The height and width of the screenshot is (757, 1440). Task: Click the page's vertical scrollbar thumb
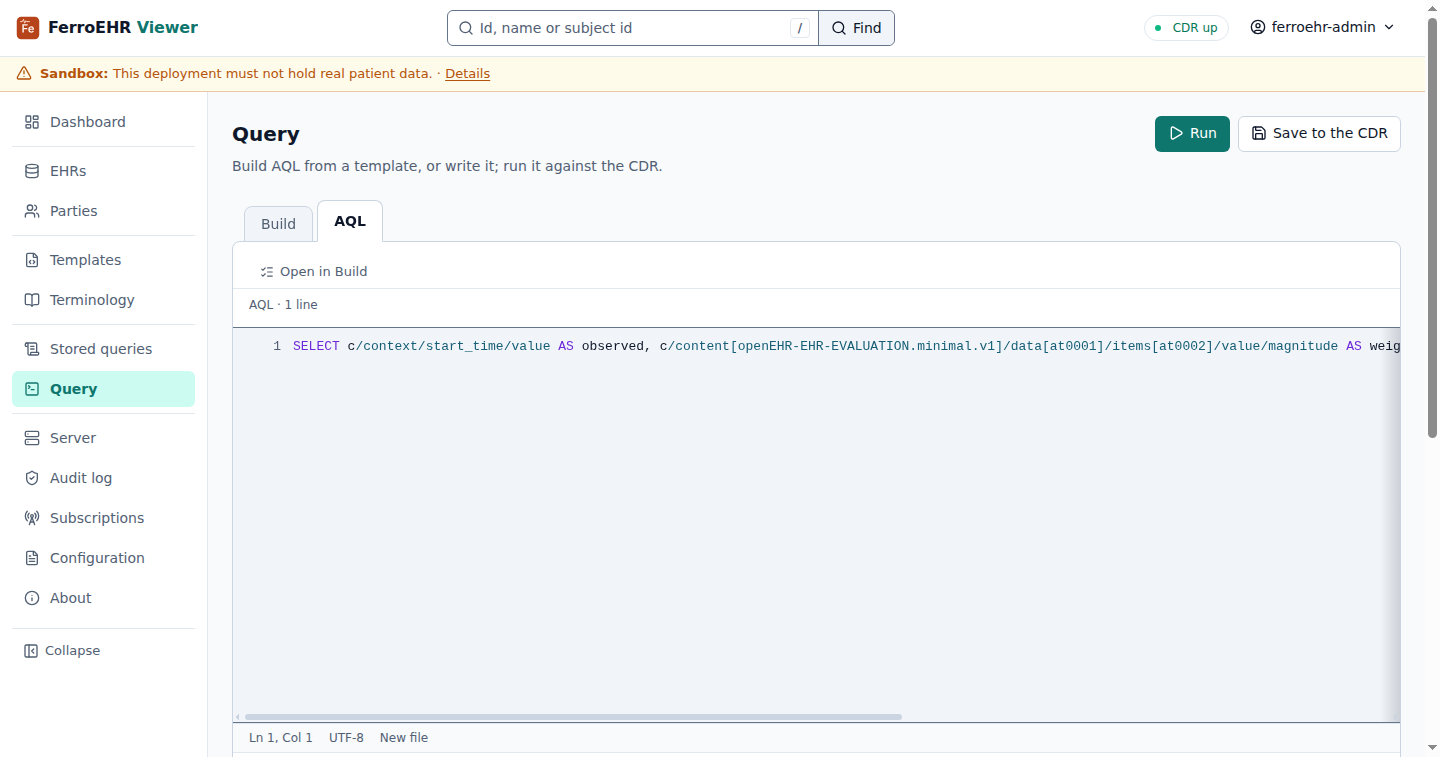tap(1432, 227)
